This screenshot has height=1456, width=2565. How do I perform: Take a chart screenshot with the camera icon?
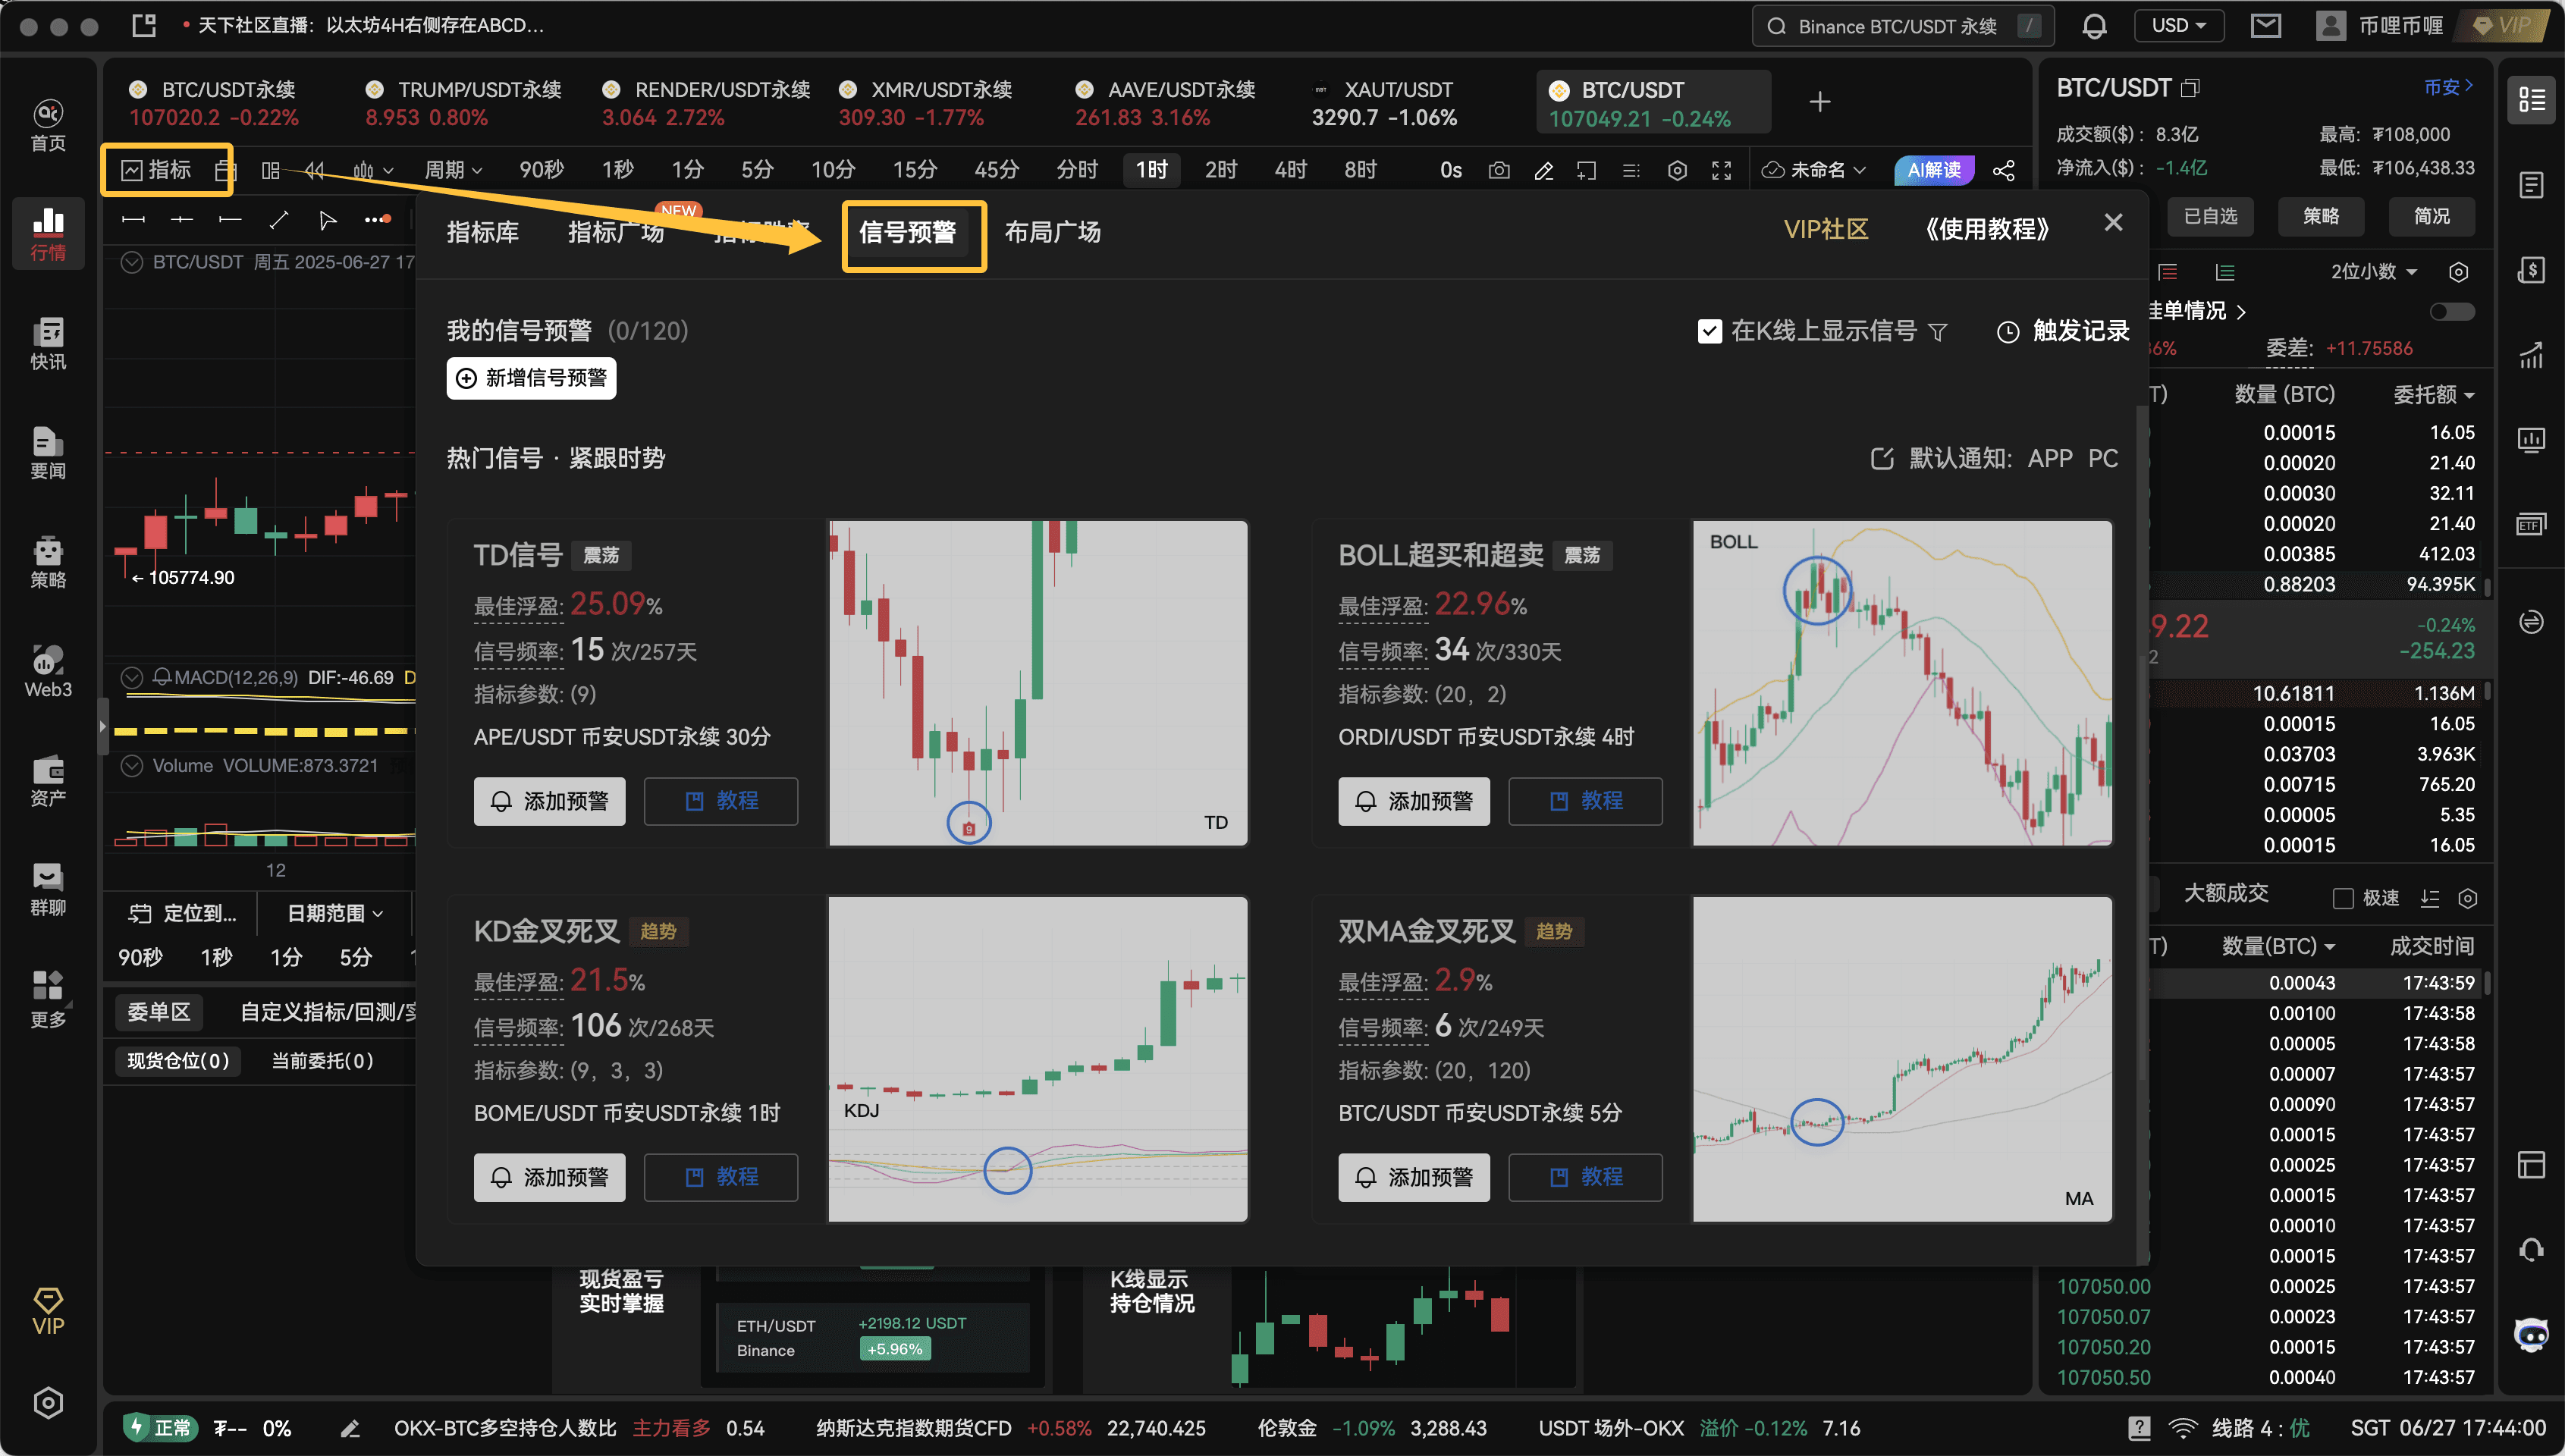click(x=1499, y=170)
